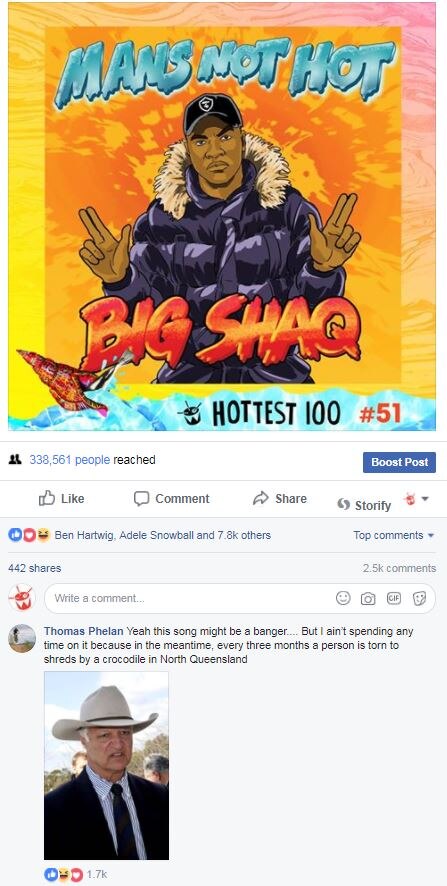Open the GIF picker in comment box
The height and width of the screenshot is (886, 447).
(393, 598)
